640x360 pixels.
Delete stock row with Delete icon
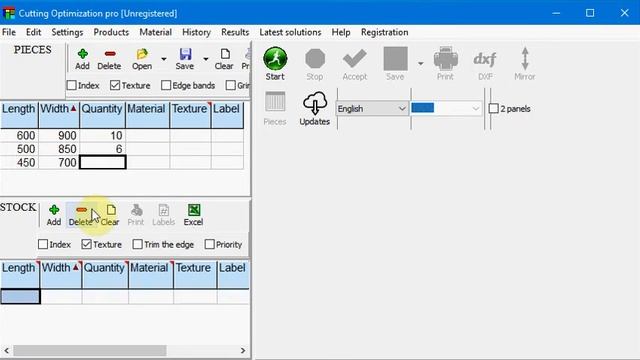(80, 215)
